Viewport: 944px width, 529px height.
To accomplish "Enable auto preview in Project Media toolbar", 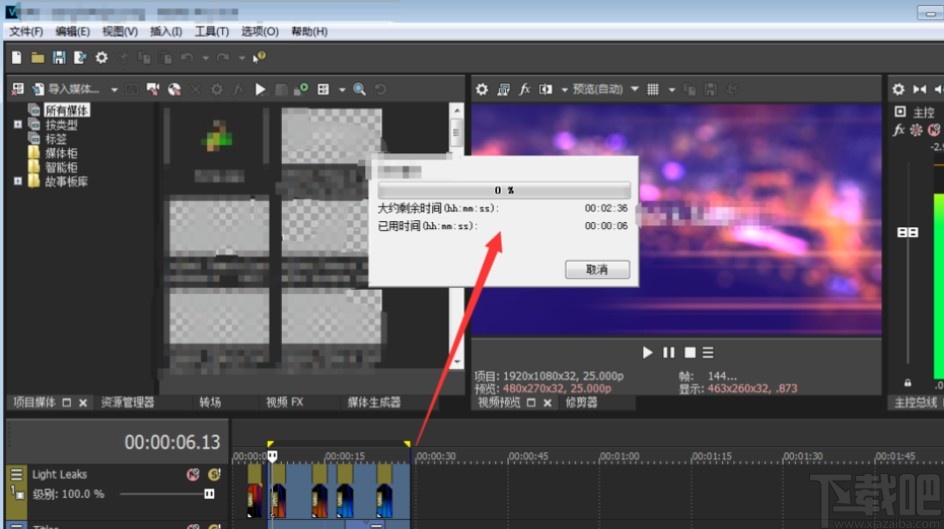I will pyautogui.click(x=300, y=89).
